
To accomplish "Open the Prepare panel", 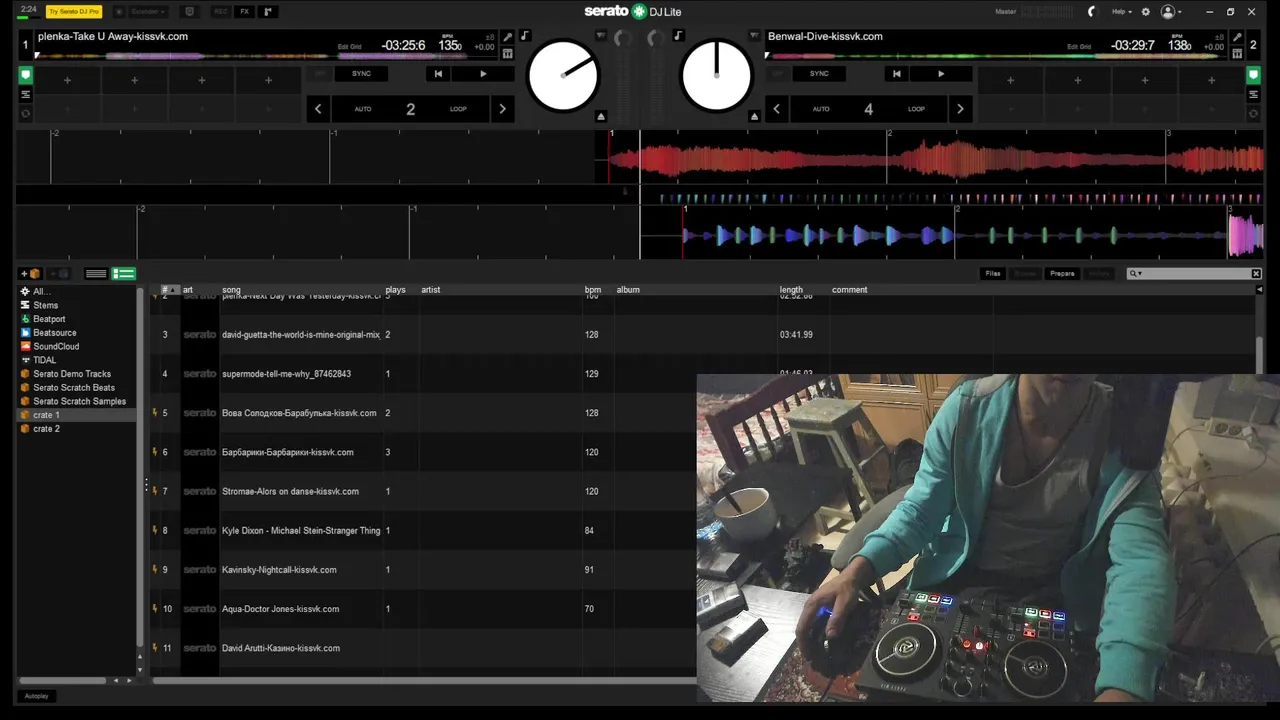I will coord(1062,273).
